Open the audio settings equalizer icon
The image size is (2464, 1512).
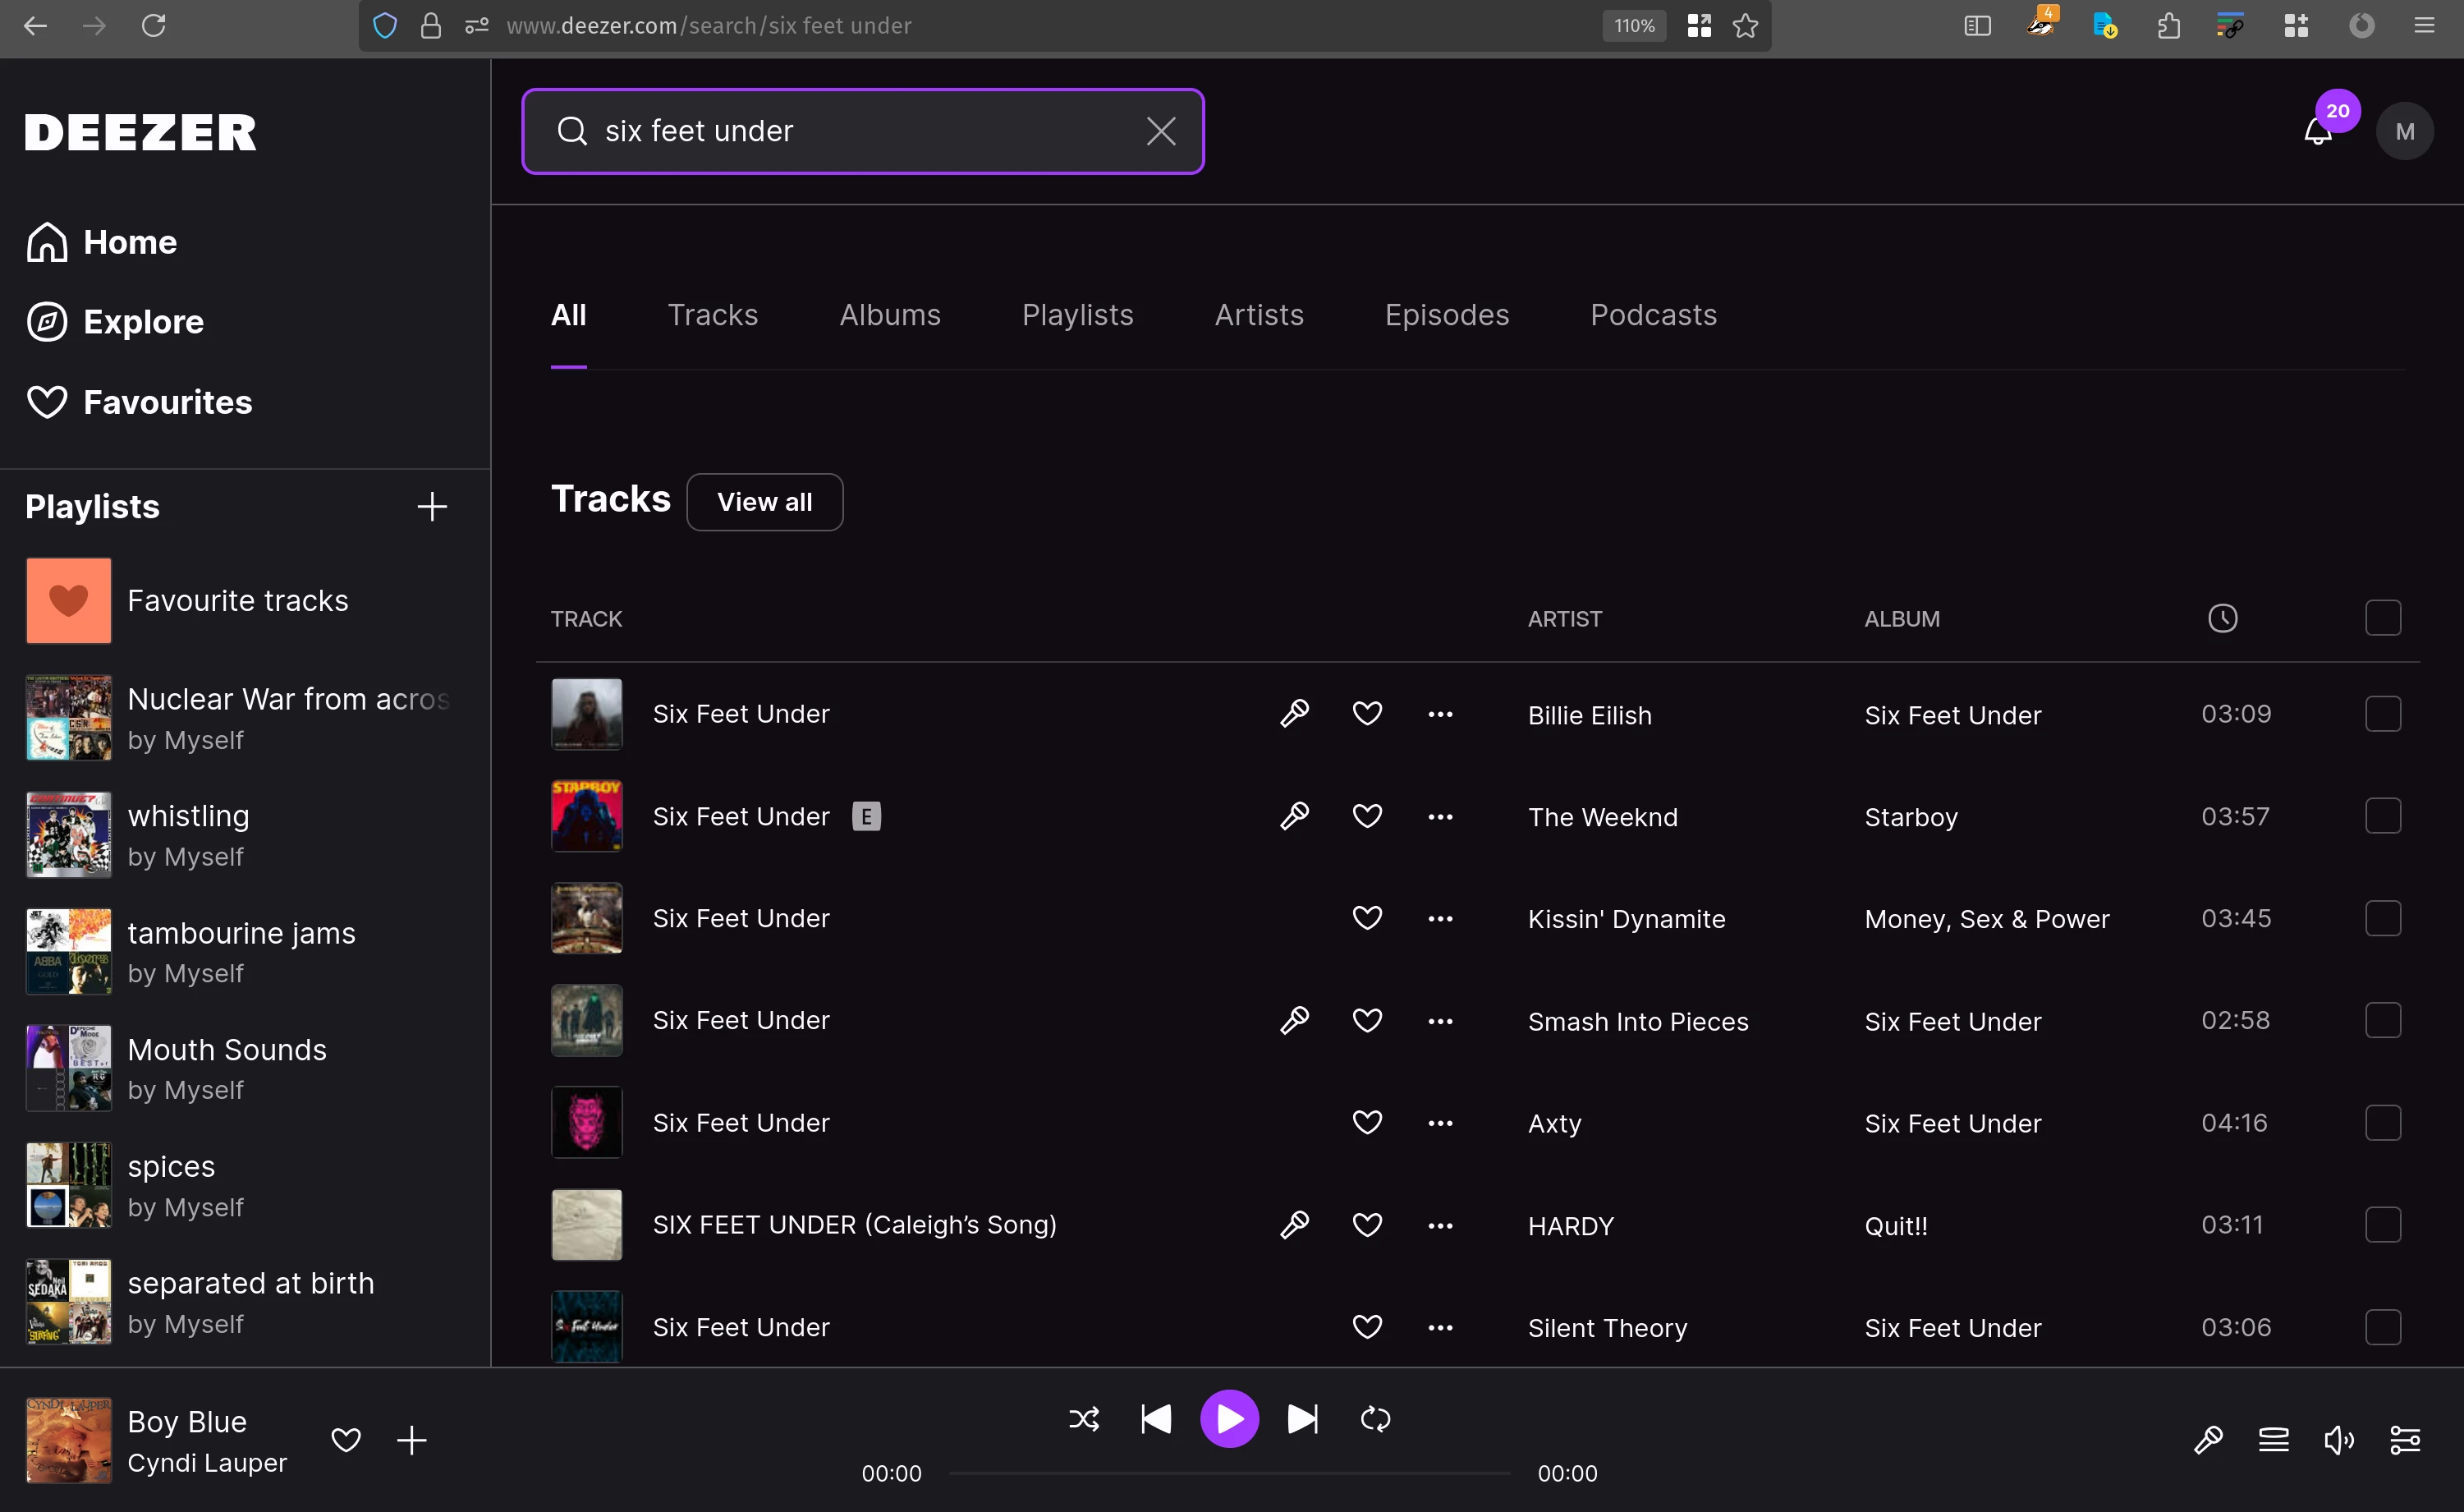click(x=2404, y=1440)
